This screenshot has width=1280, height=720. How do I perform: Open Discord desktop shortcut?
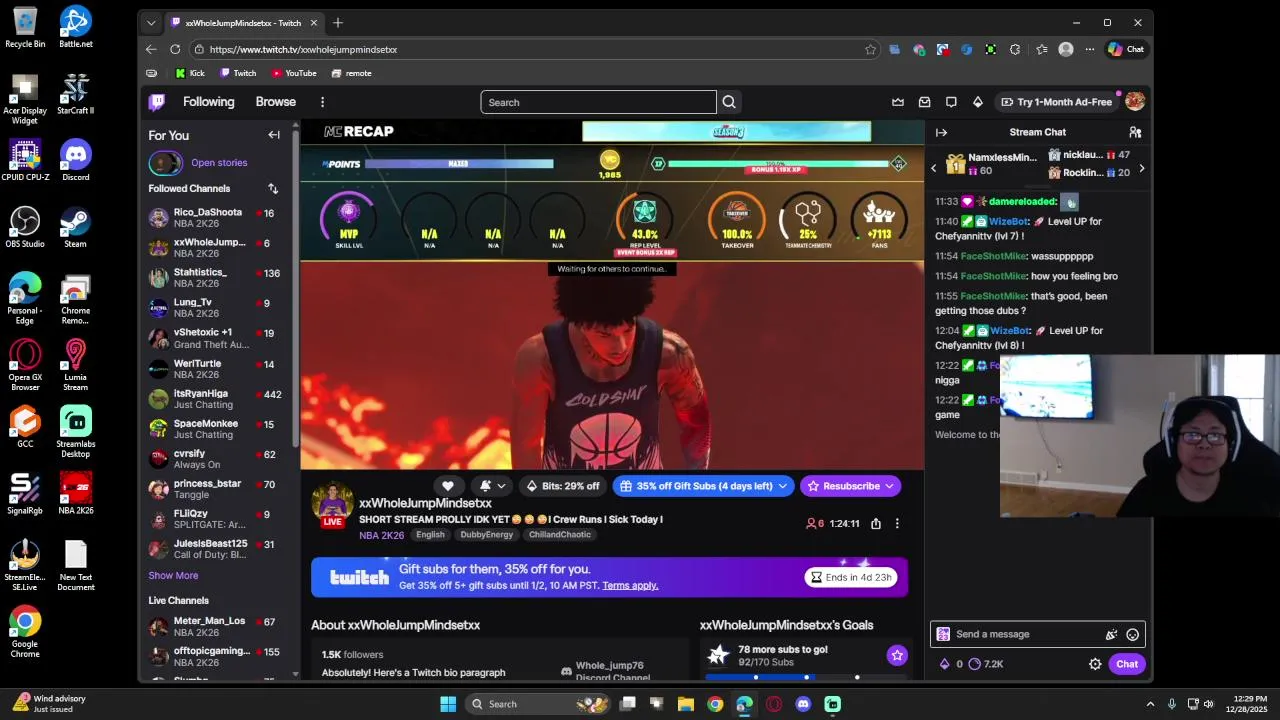pos(75,160)
